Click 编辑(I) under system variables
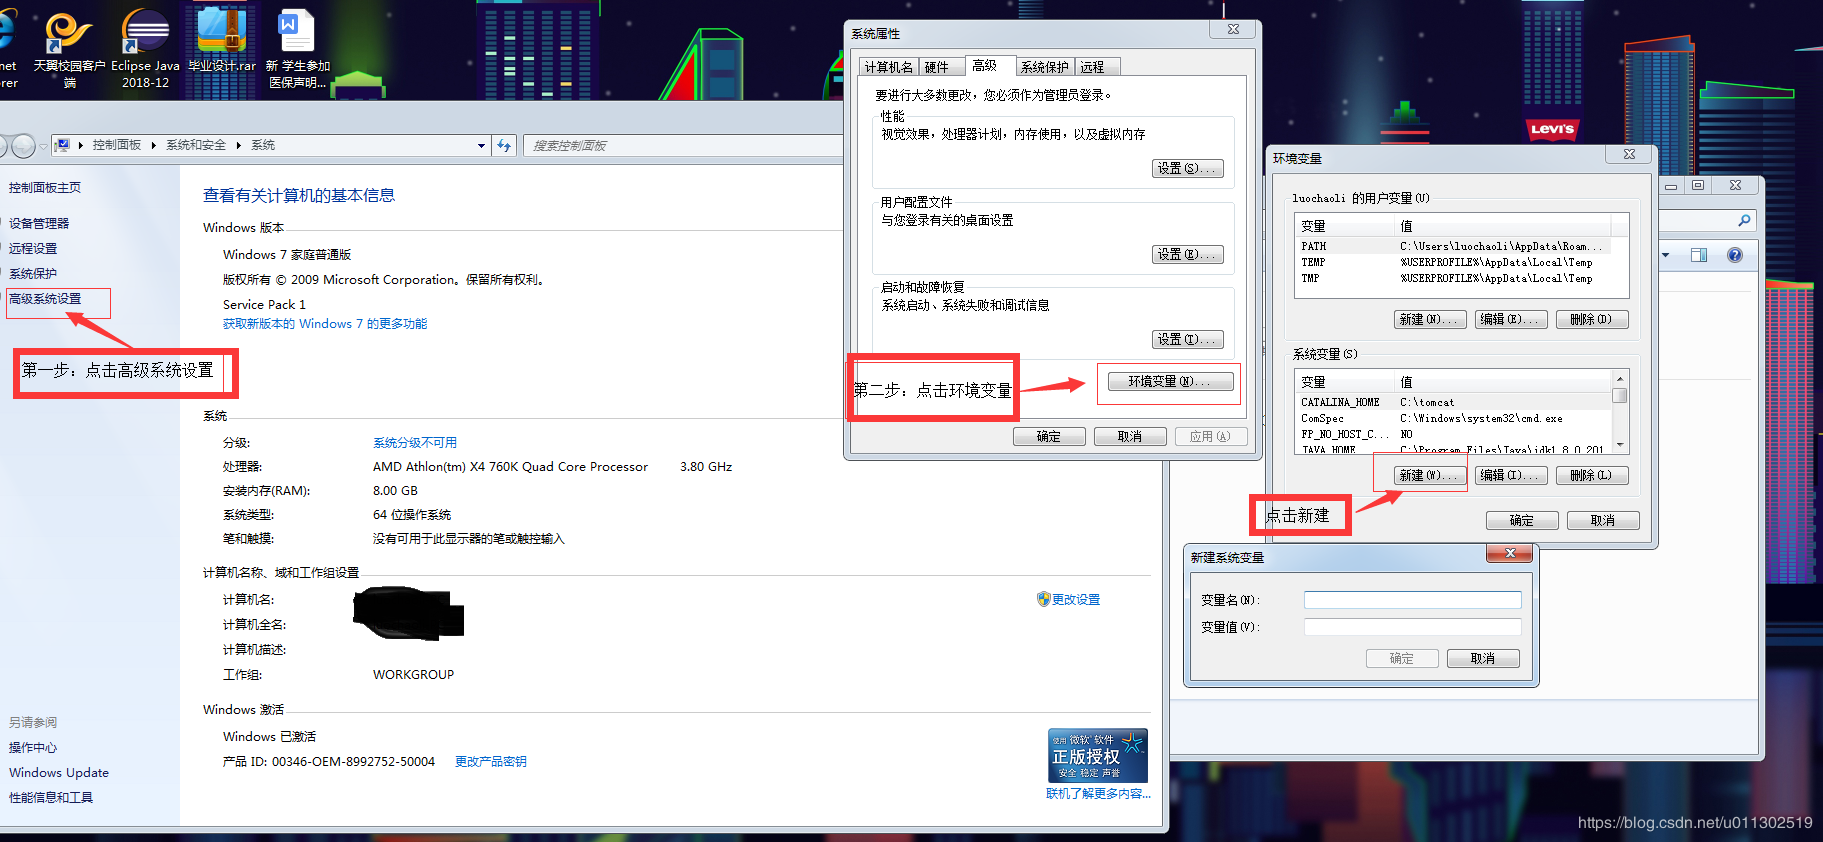 (x=1511, y=476)
